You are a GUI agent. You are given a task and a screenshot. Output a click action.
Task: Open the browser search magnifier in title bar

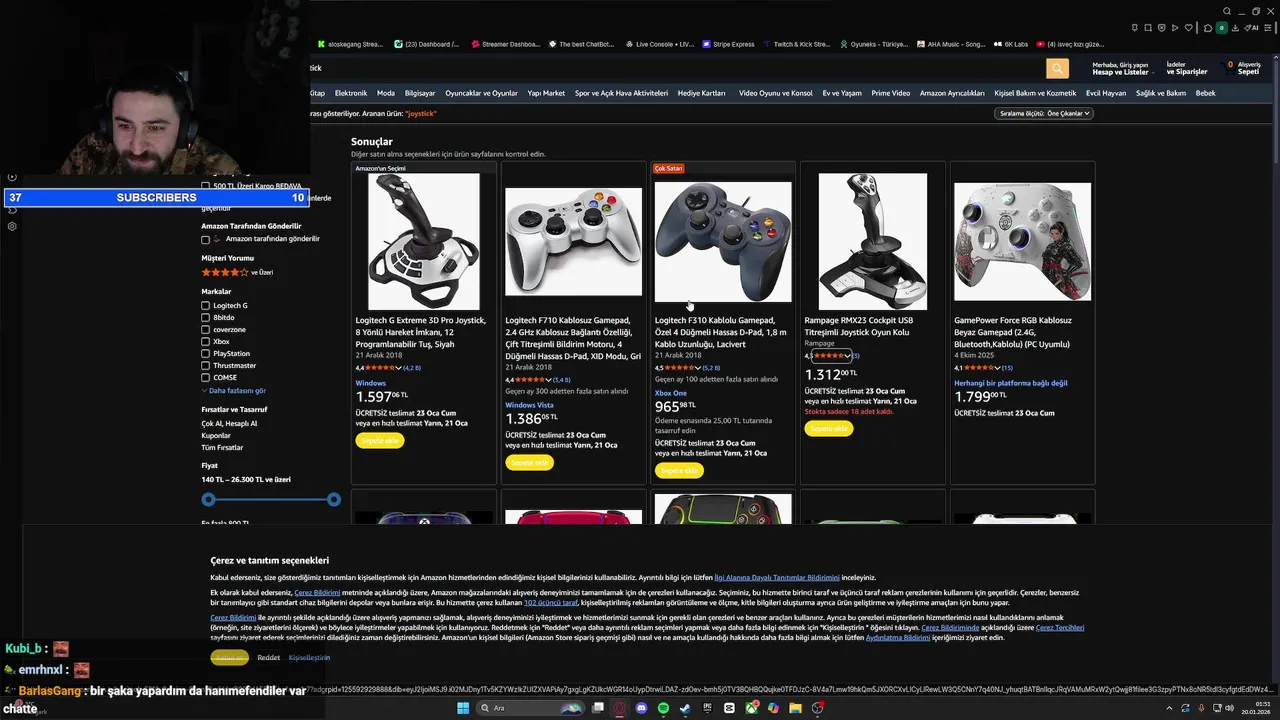[1227, 12]
